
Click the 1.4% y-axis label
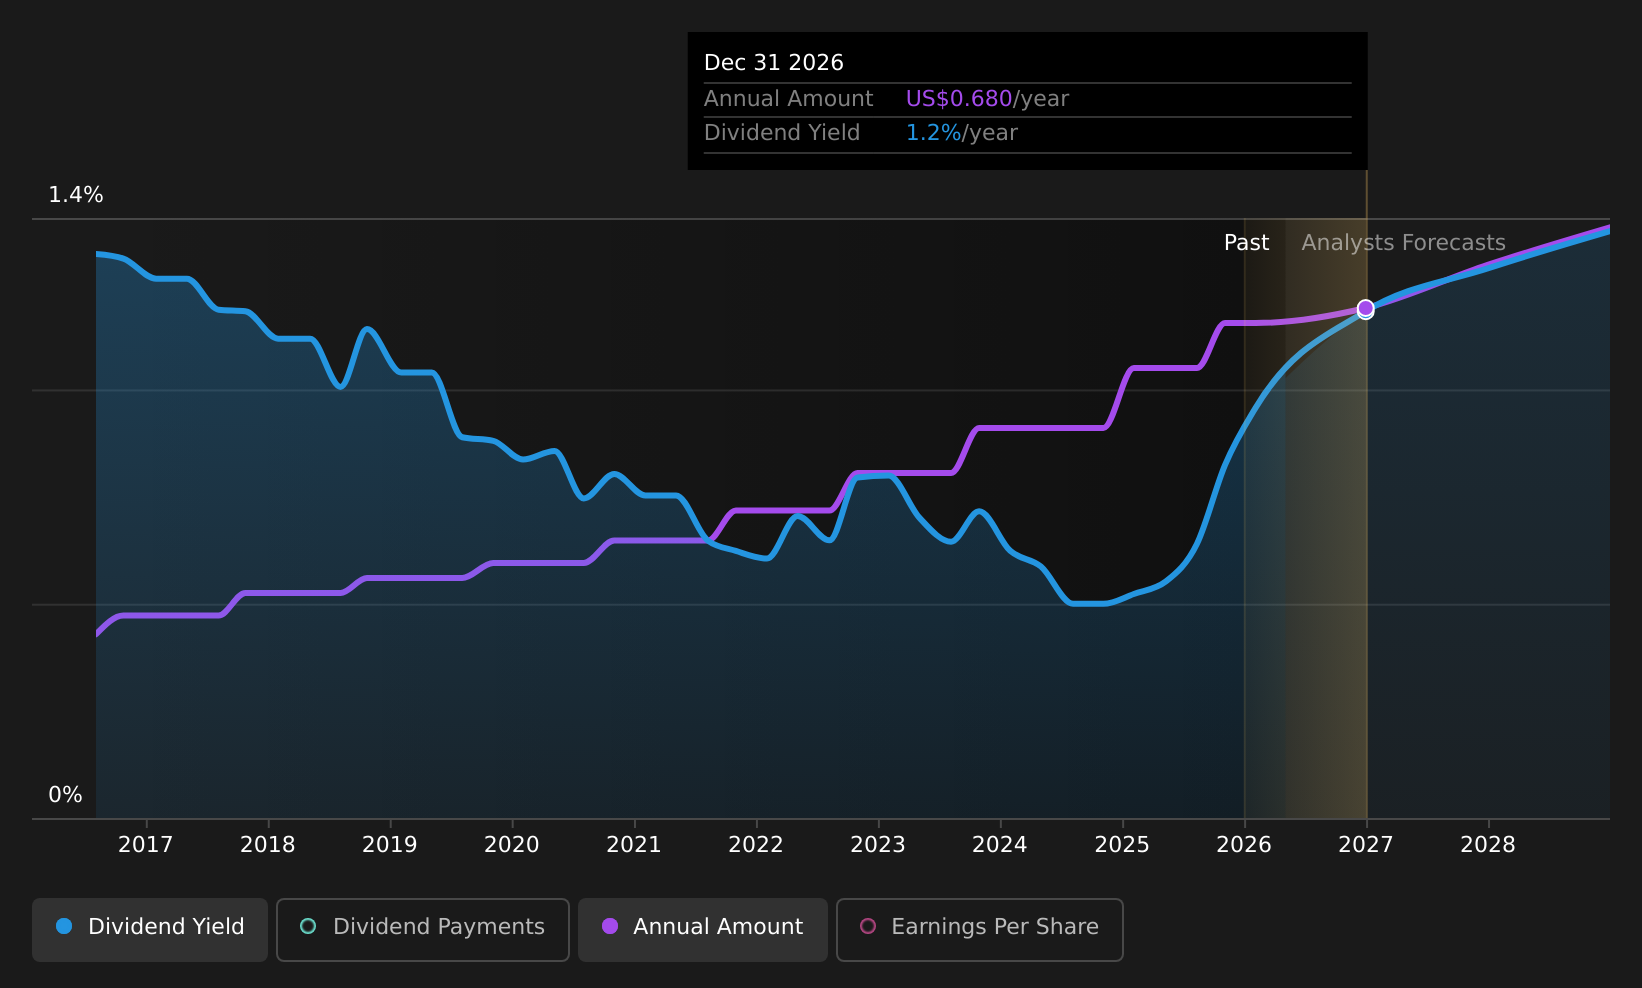(x=76, y=195)
